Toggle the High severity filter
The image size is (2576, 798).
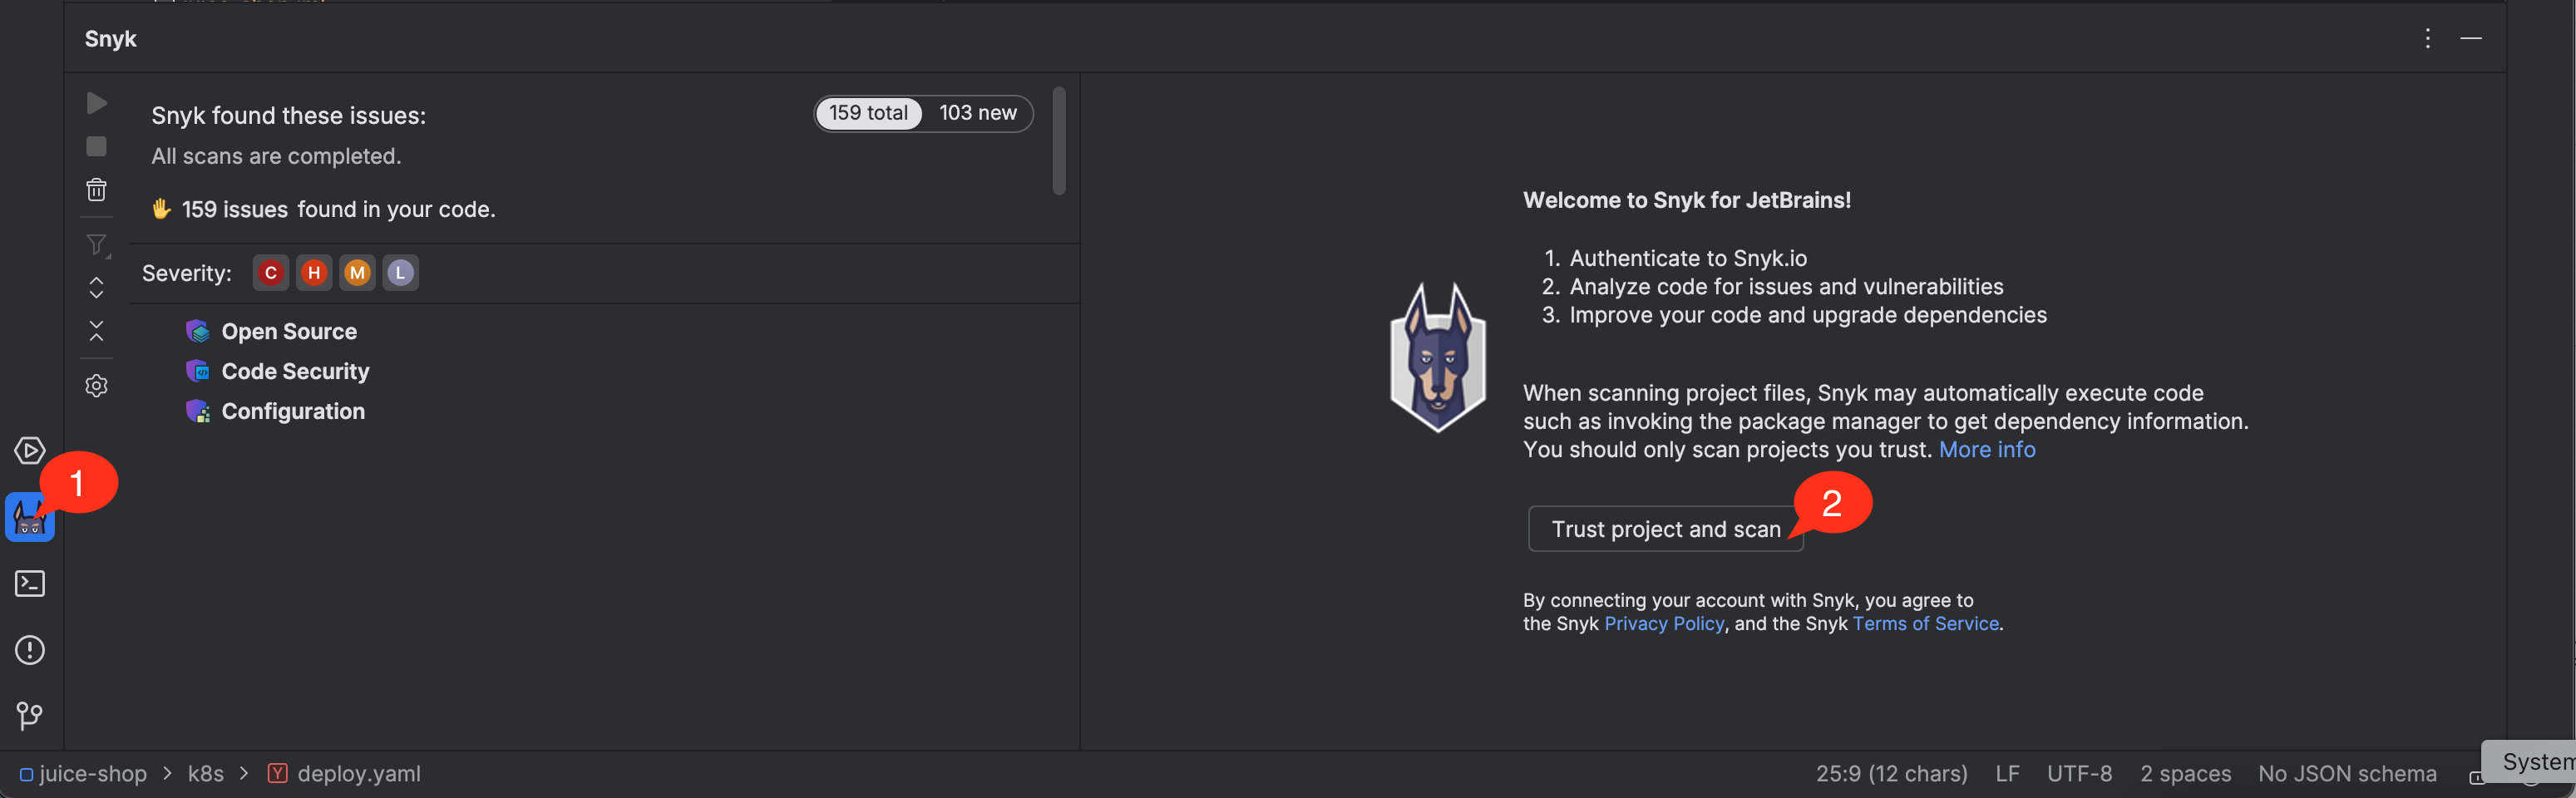pyautogui.click(x=314, y=273)
